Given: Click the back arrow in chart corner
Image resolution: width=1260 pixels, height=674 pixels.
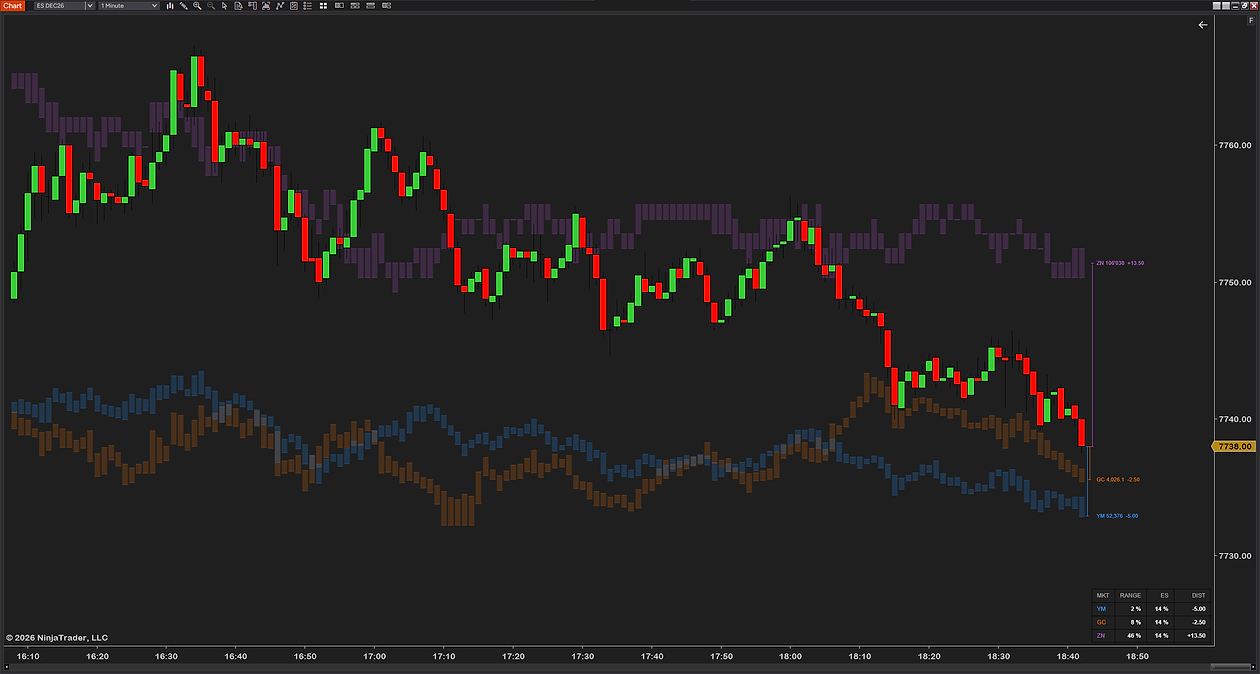Looking at the screenshot, I should point(1203,25).
